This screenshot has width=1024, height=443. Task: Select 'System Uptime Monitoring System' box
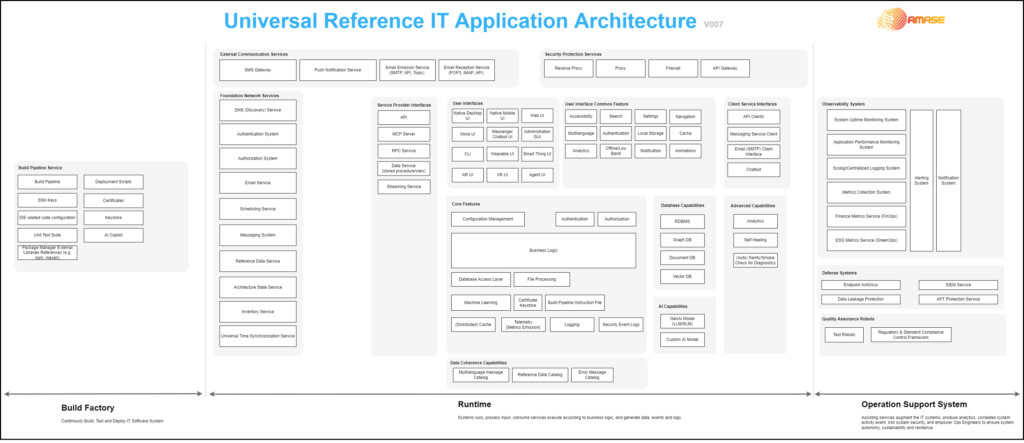click(866, 120)
